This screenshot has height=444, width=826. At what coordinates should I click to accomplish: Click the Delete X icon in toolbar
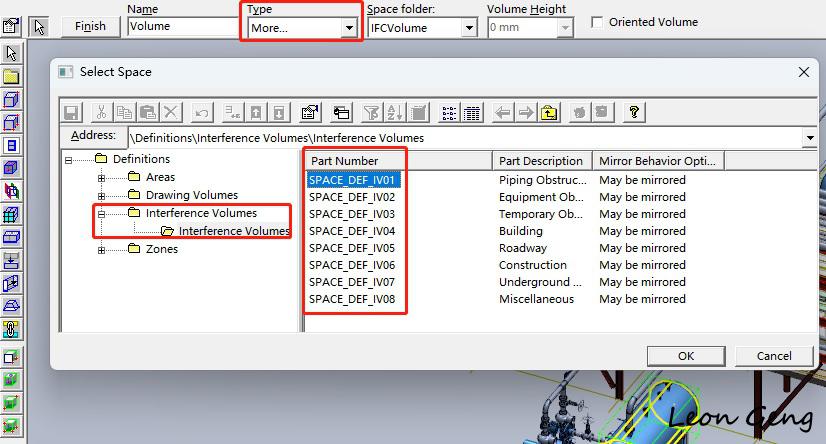point(171,113)
